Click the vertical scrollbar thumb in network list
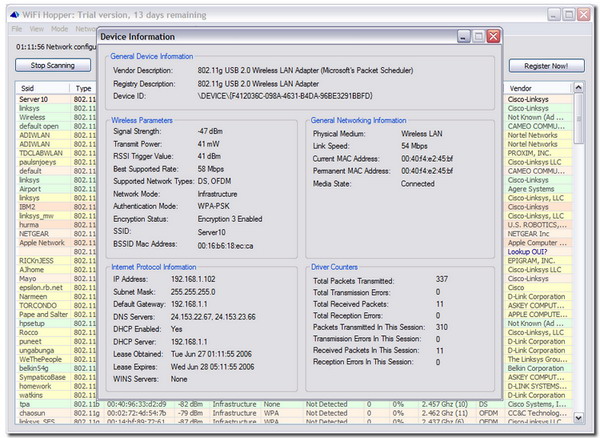This screenshot has height=438, width=600. 578,119
